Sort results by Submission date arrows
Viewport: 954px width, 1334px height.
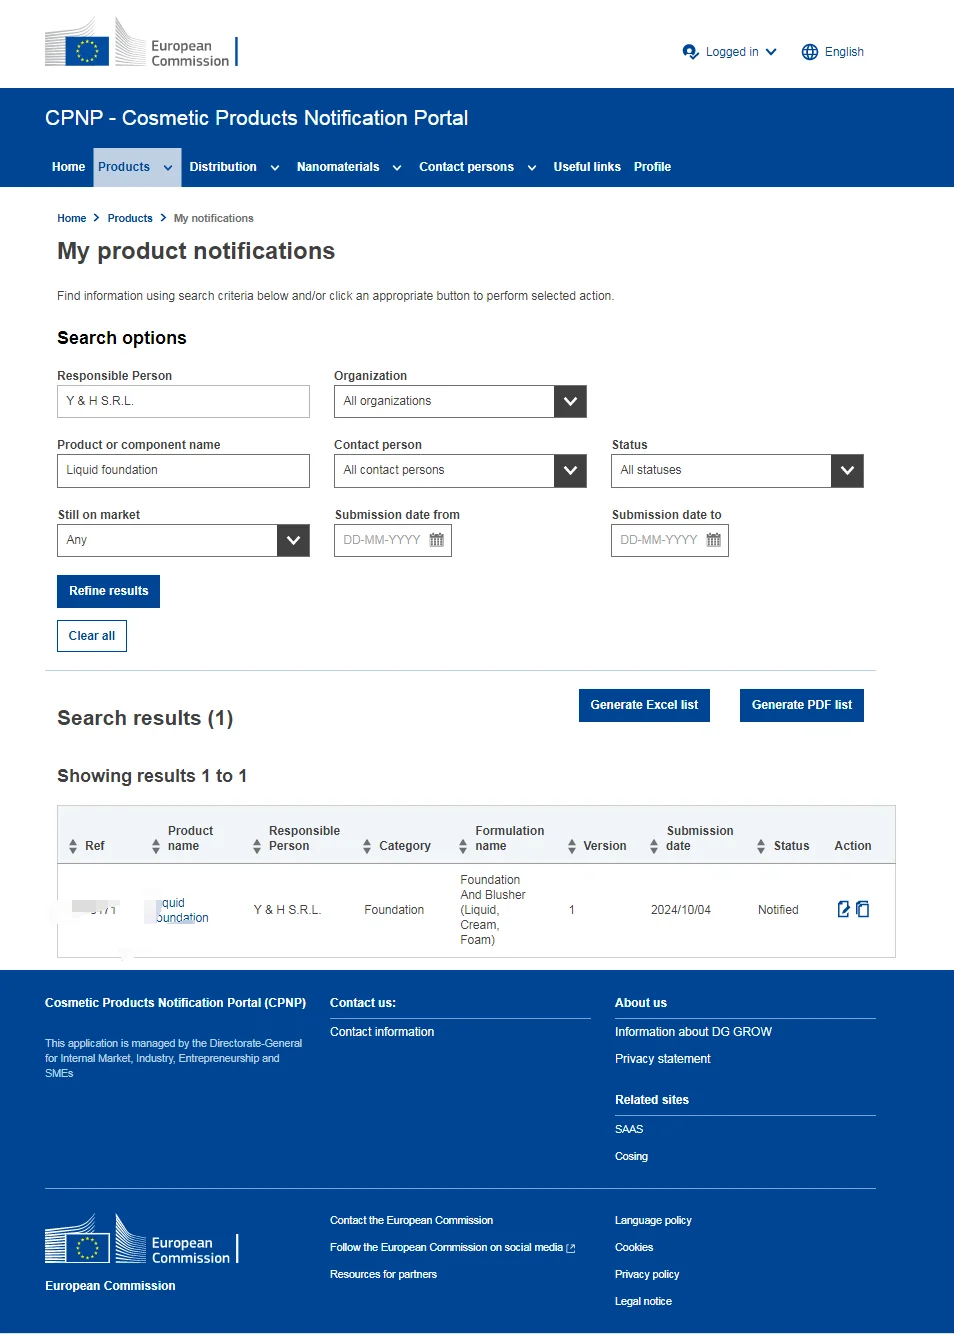(x=654, y=846)
